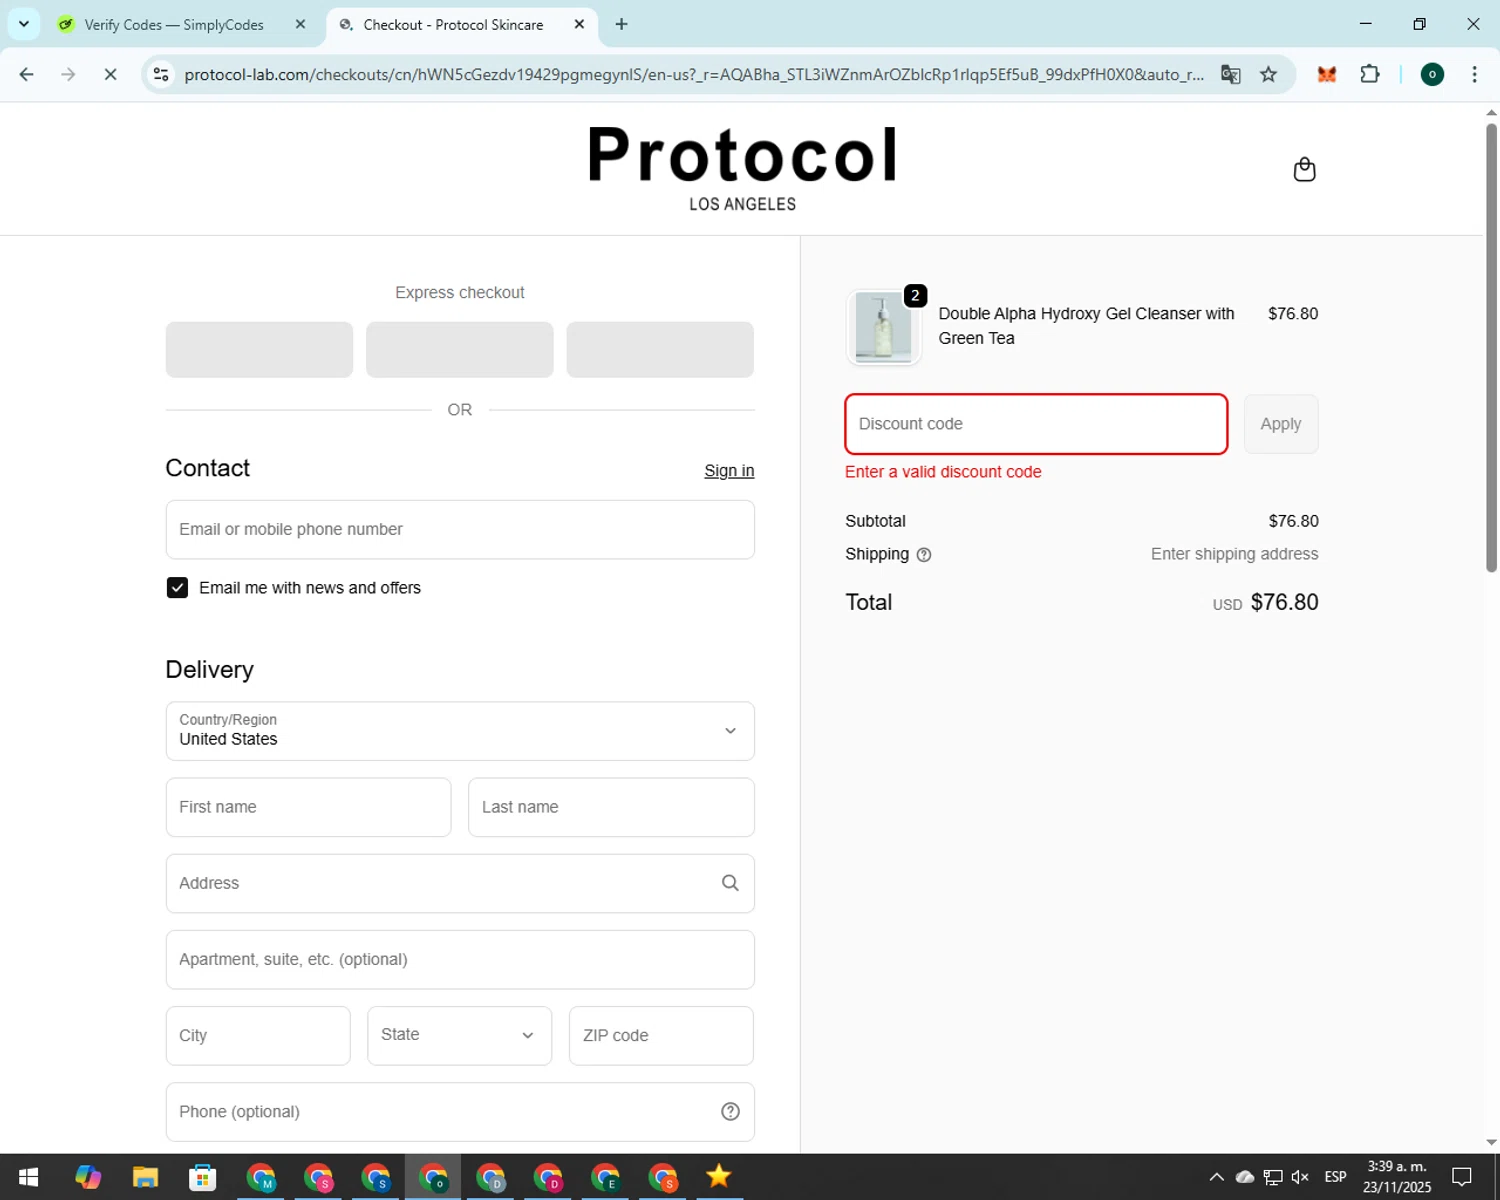Open the star app in the taskbar
1500x1200 pixels.
718,1177
